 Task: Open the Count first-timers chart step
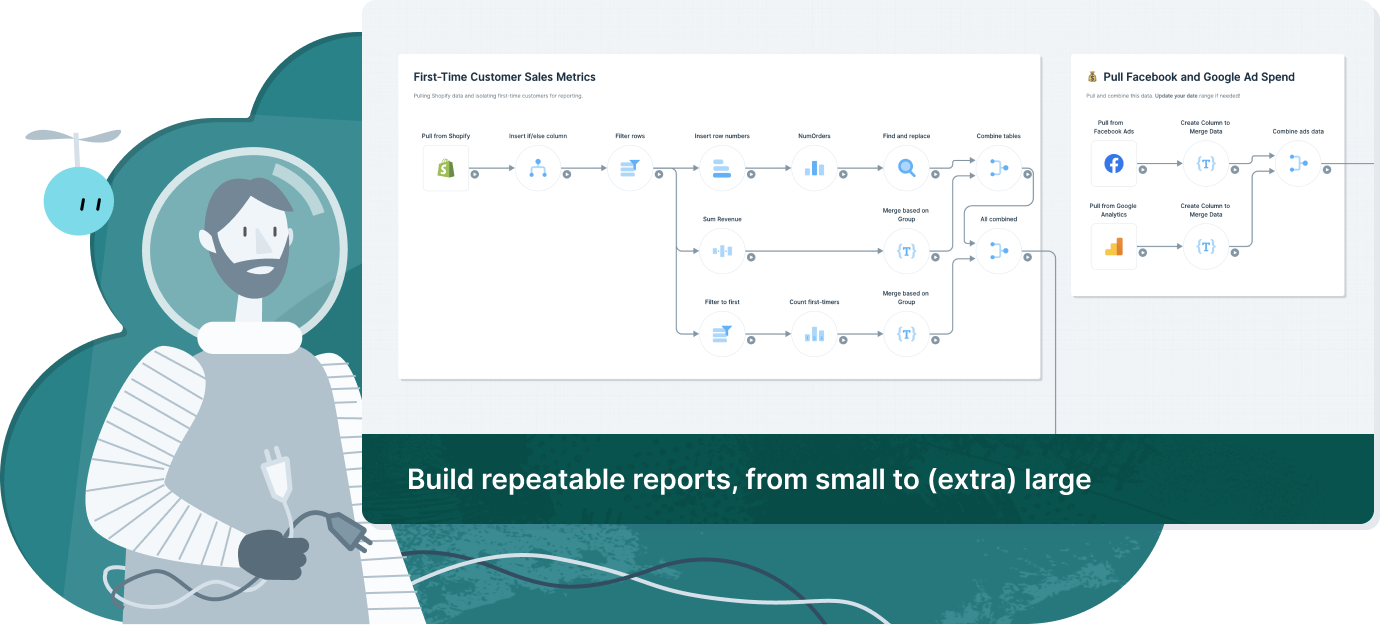click(814, 334)
